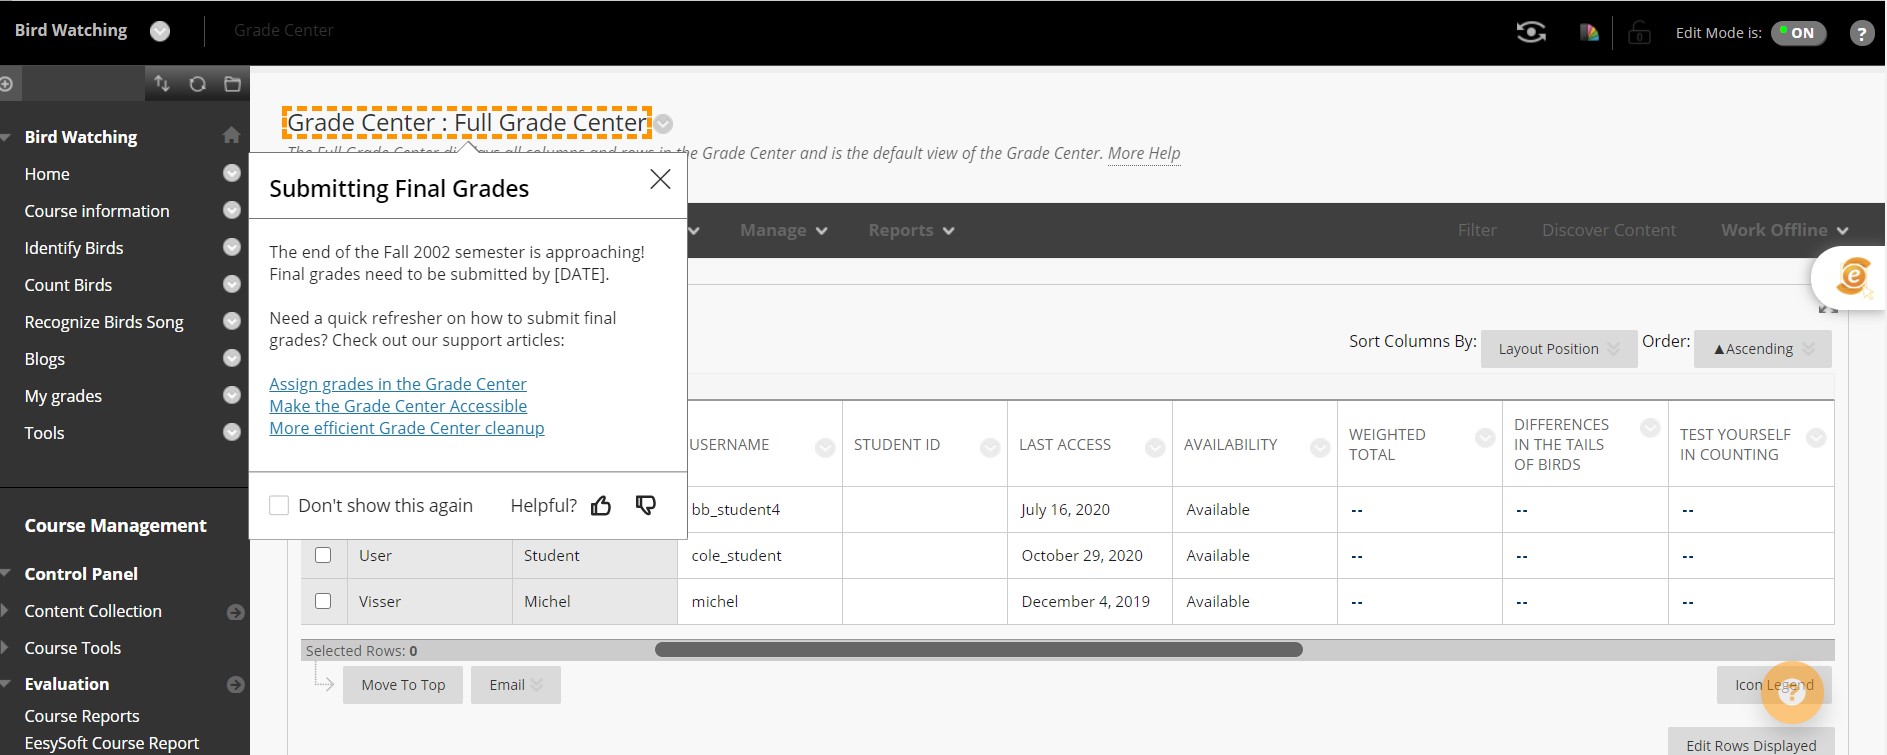The height and width of the screenshot is (755, 1887).
Task: Open options arrow for Tools
Action: click(x=232, y=432)
